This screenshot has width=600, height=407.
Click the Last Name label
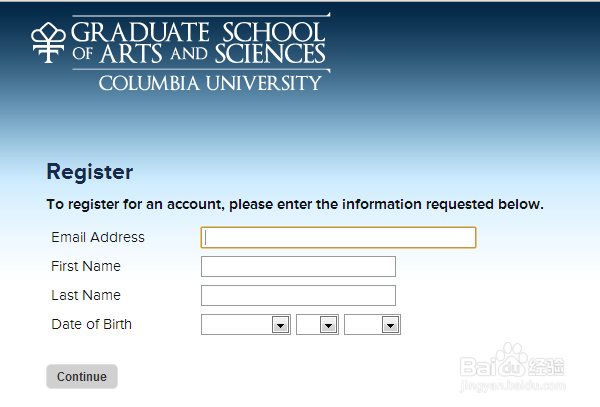(x=86, y=295)
